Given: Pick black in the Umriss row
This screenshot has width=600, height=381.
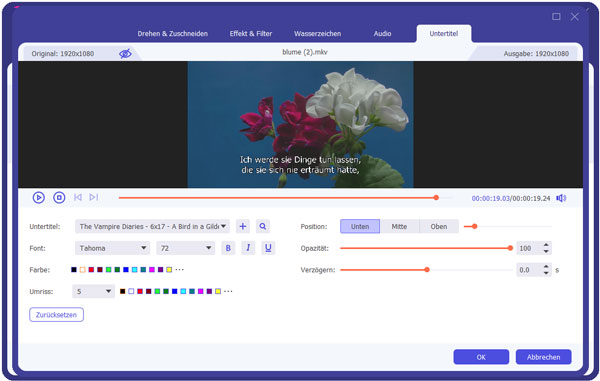Looking at the screenshot, I should (x=122, y=291).
